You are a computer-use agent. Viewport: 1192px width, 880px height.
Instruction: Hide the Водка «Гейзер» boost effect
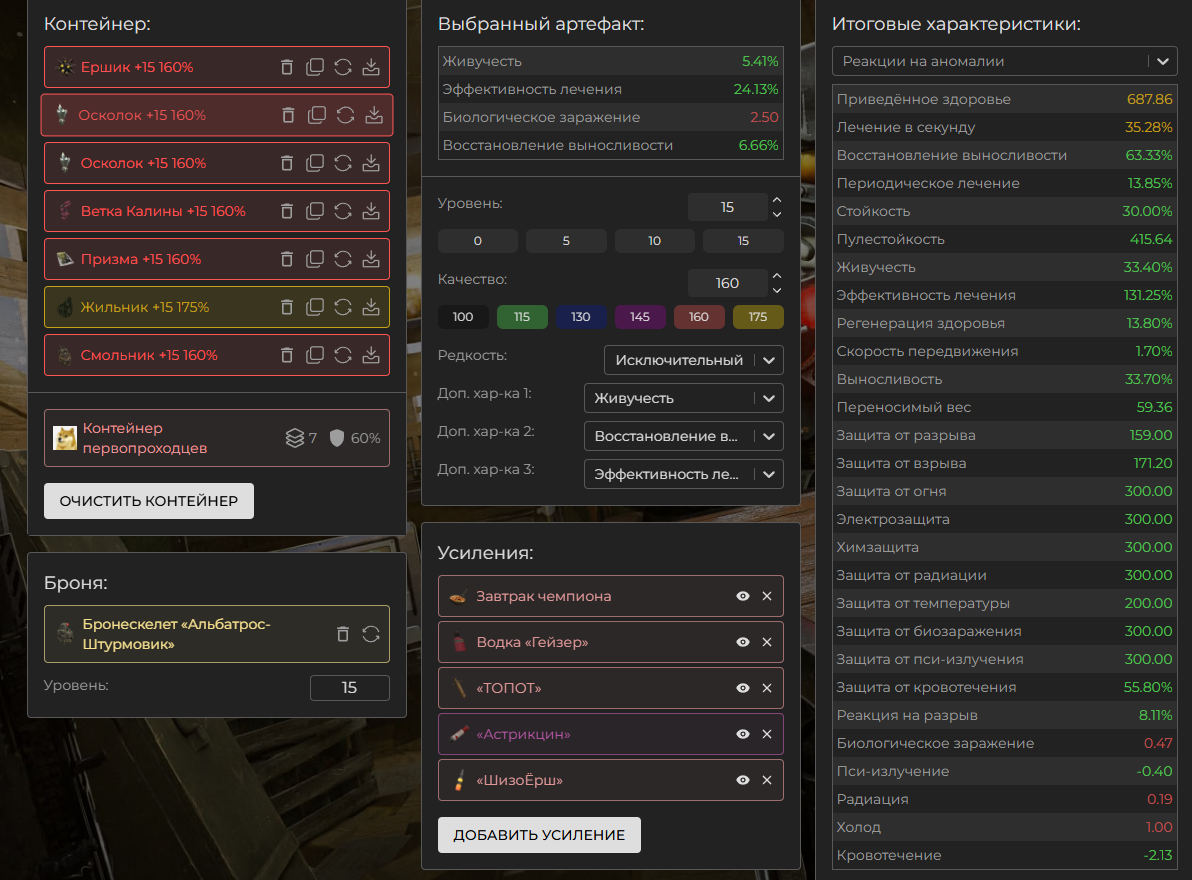pyautogui.click(x=743, y=642)
